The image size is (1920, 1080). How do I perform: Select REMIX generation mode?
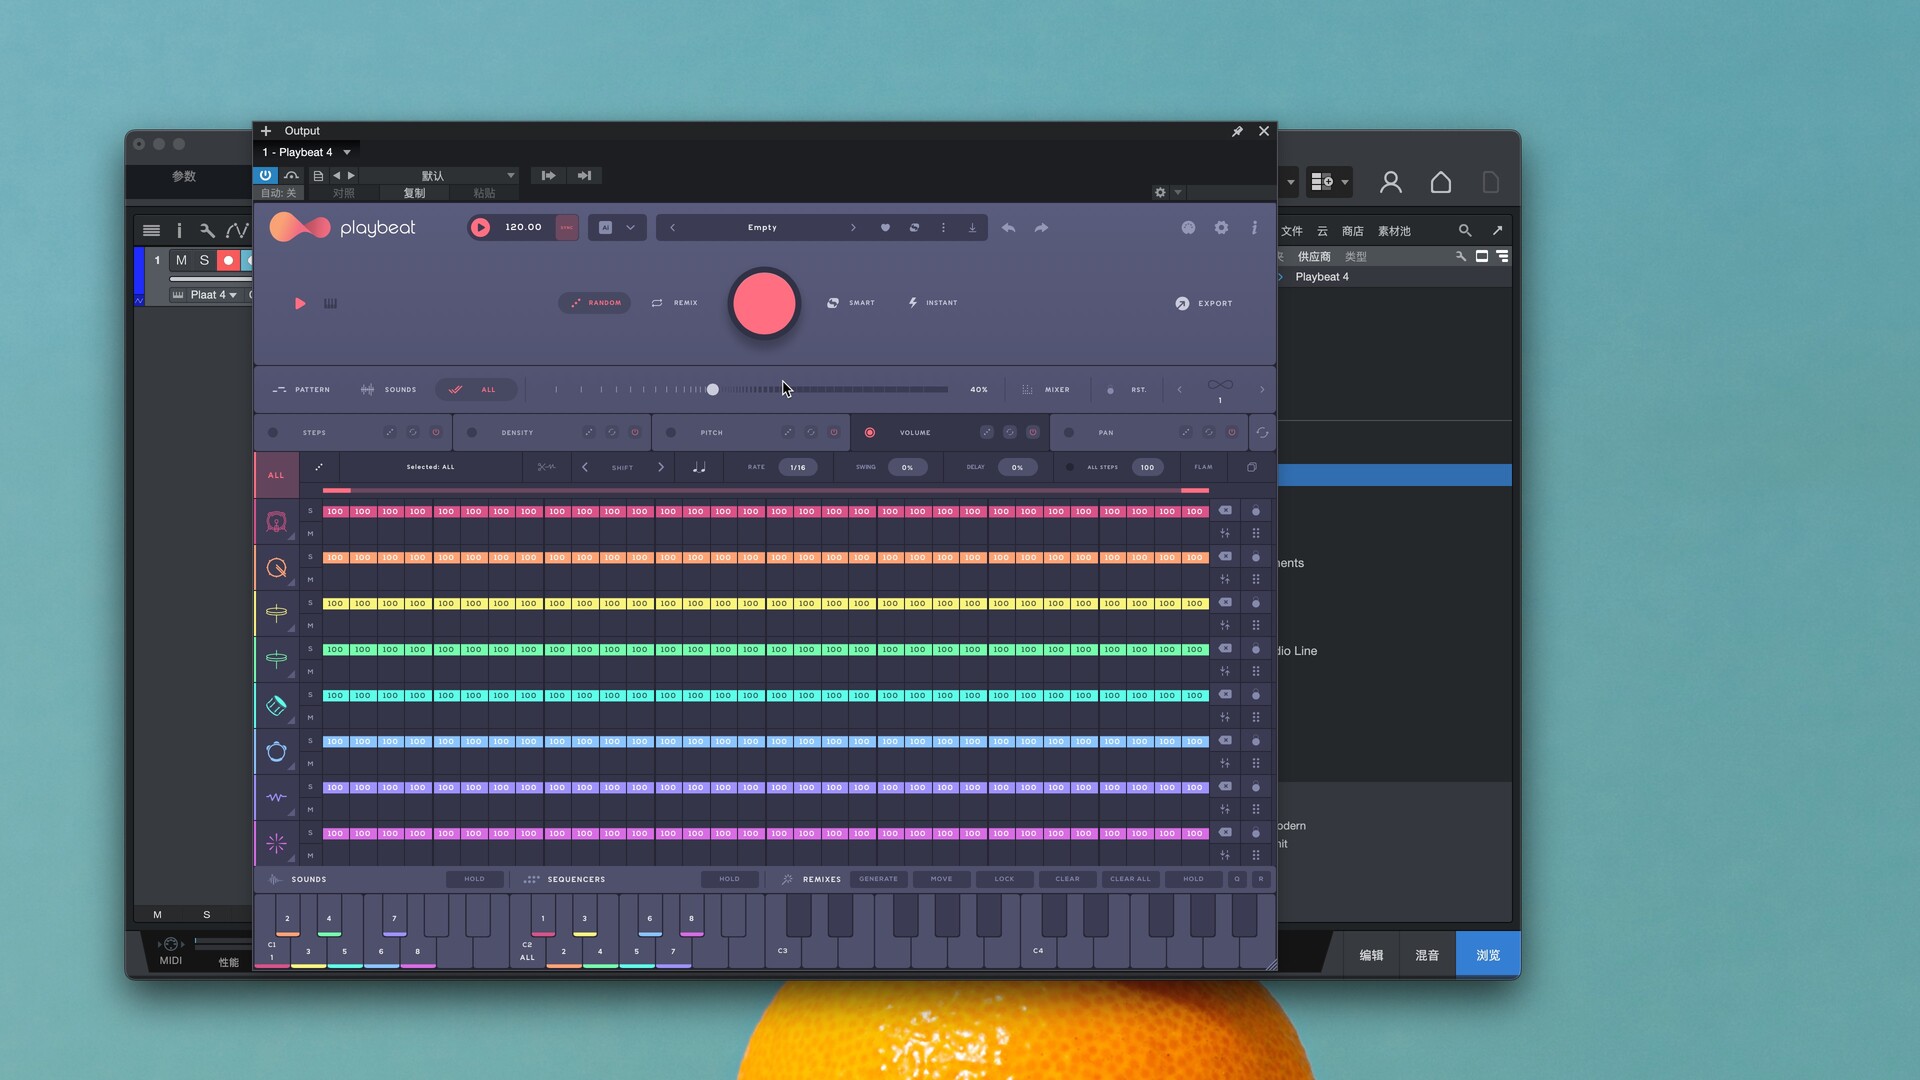tap(675, 303)
